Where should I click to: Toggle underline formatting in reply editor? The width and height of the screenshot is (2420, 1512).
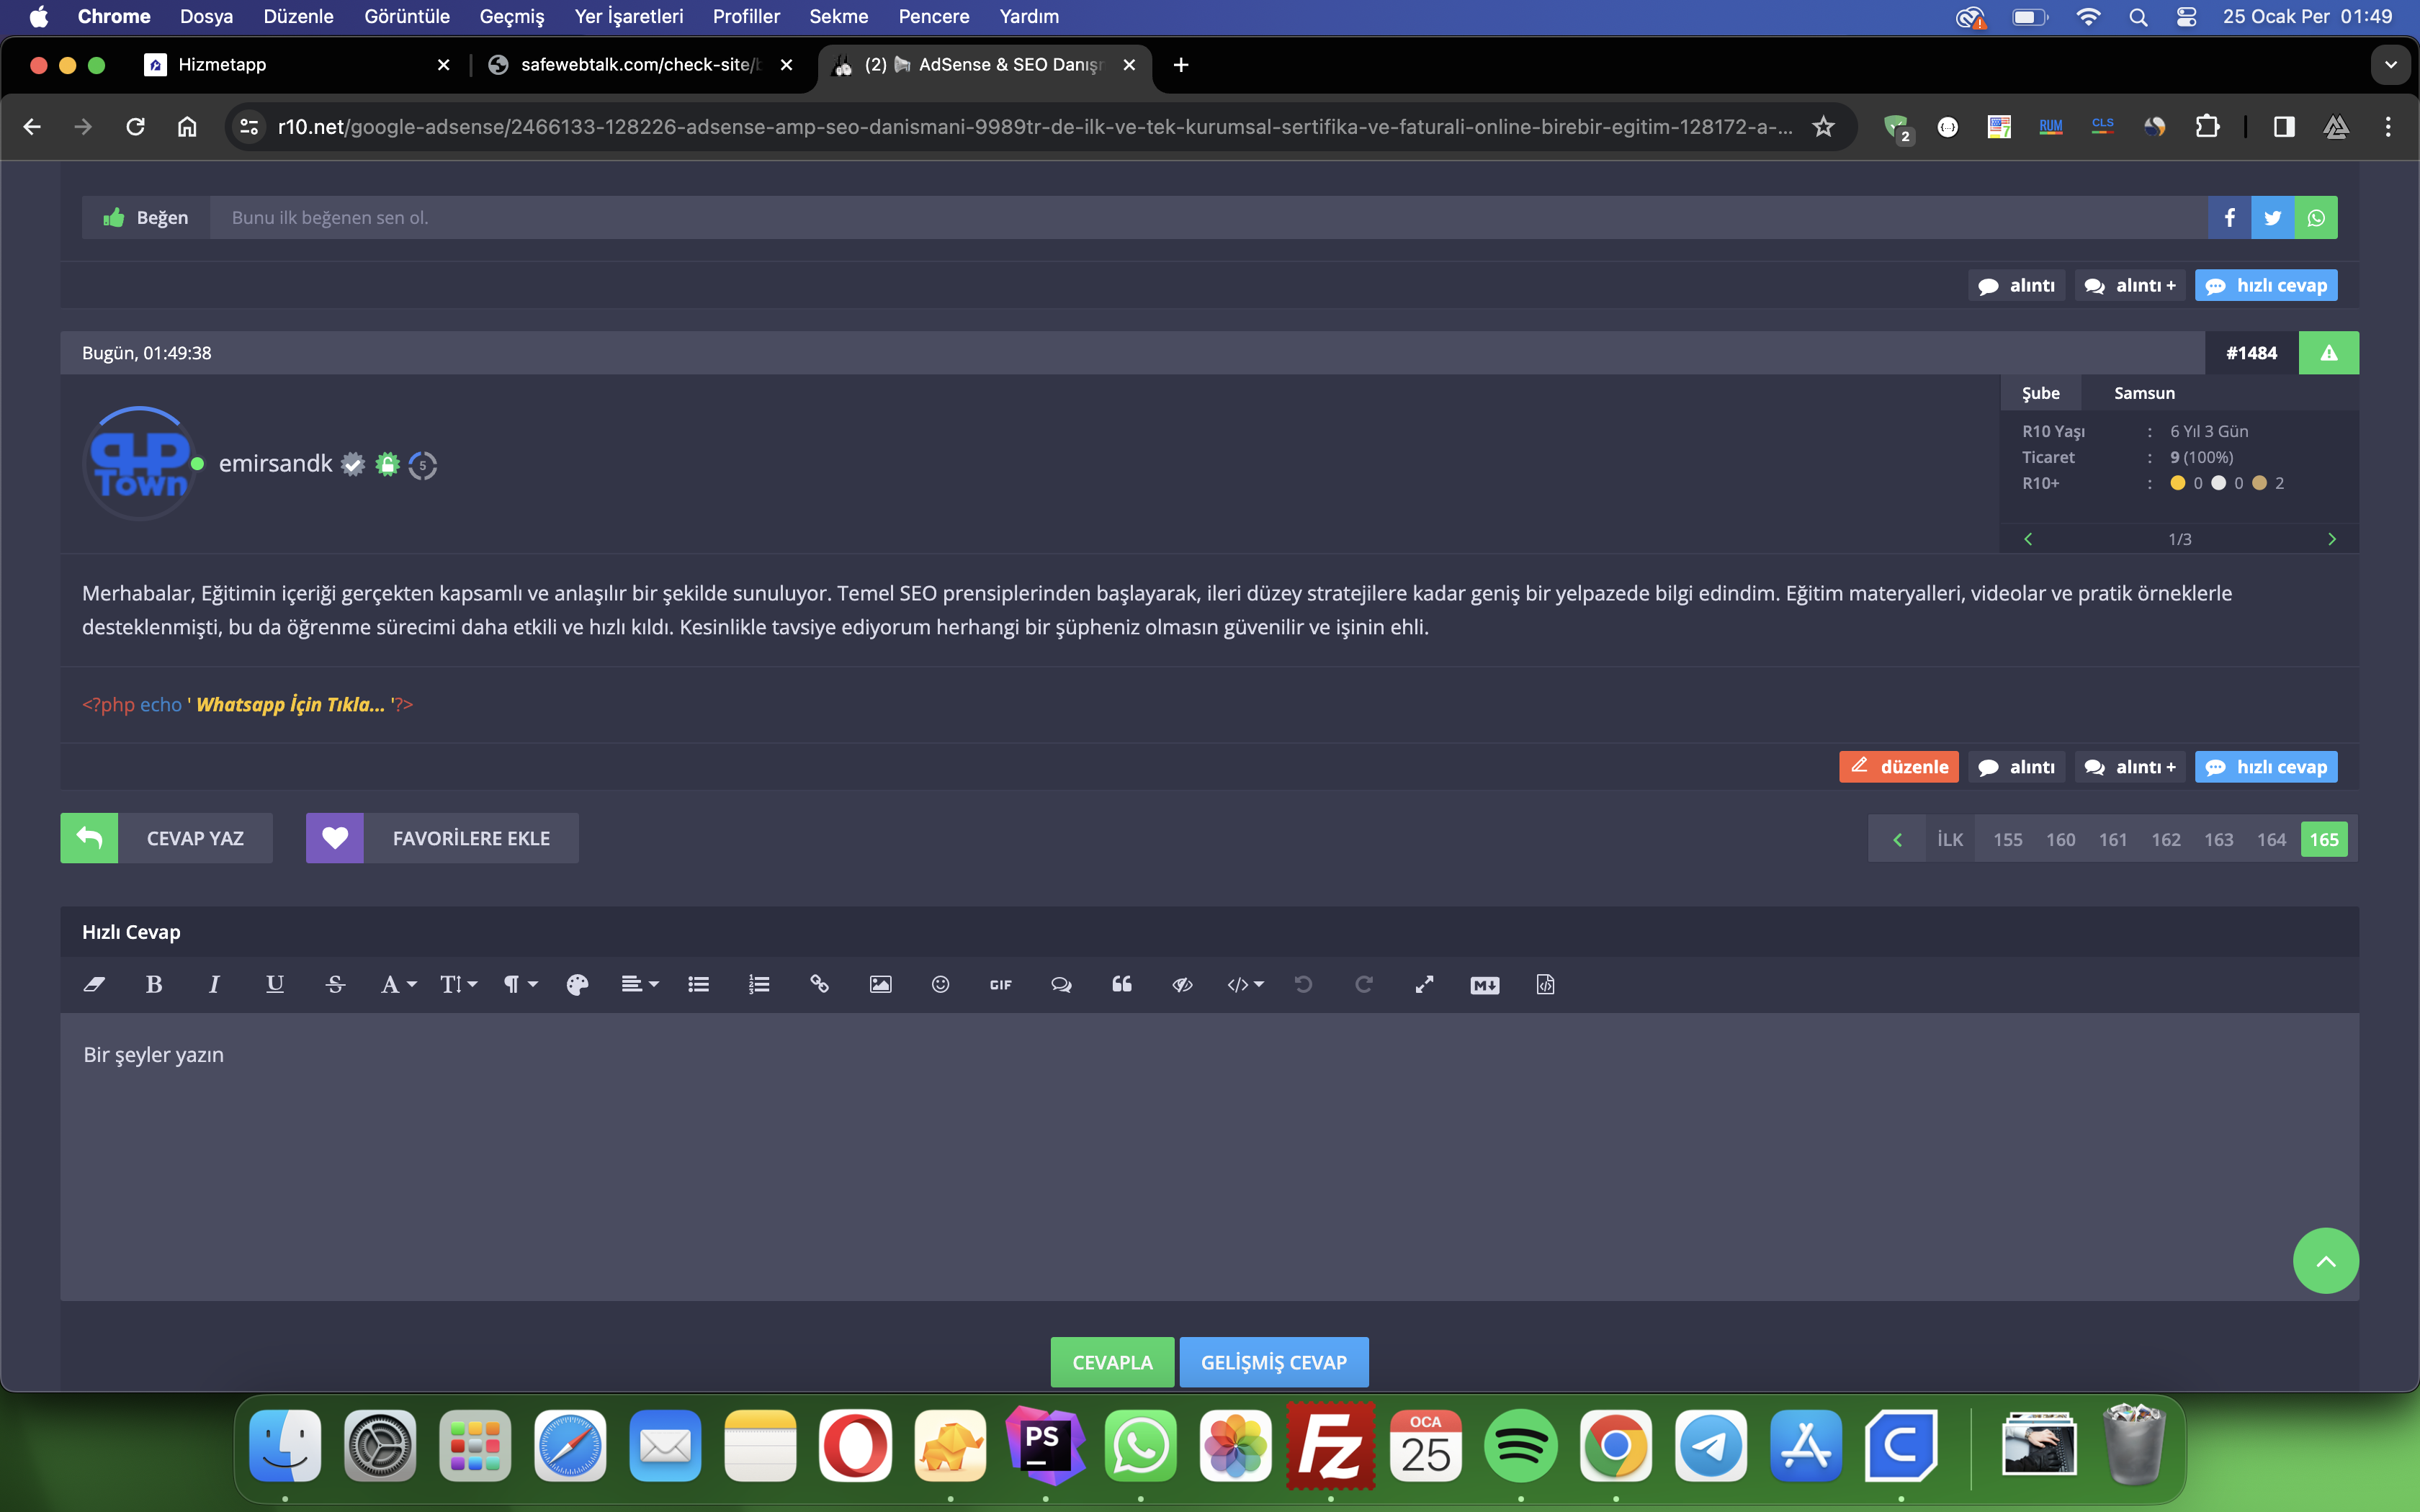(275, 984)
